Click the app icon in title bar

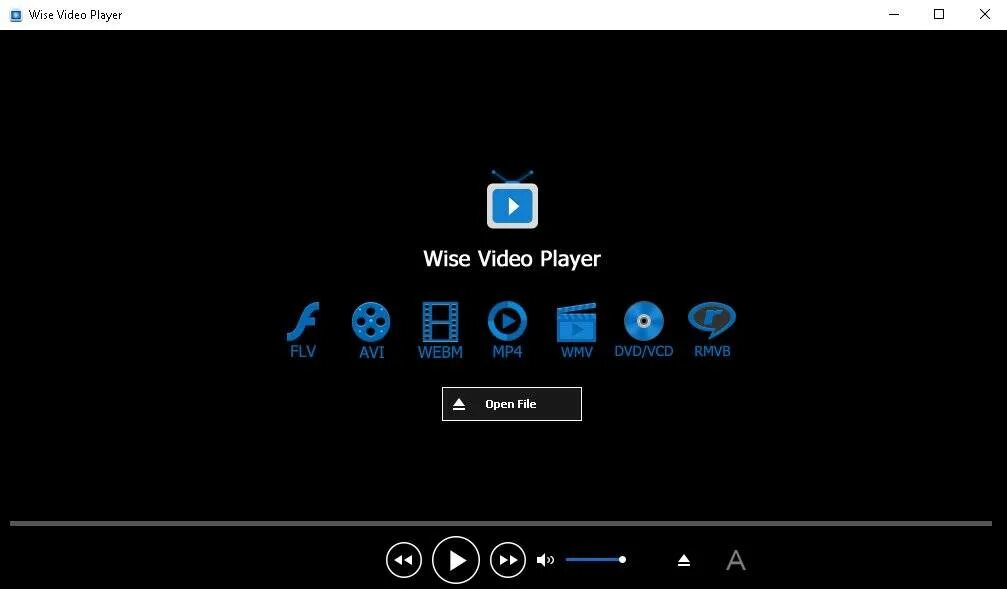pyautogui.click(x=16, y=15)
